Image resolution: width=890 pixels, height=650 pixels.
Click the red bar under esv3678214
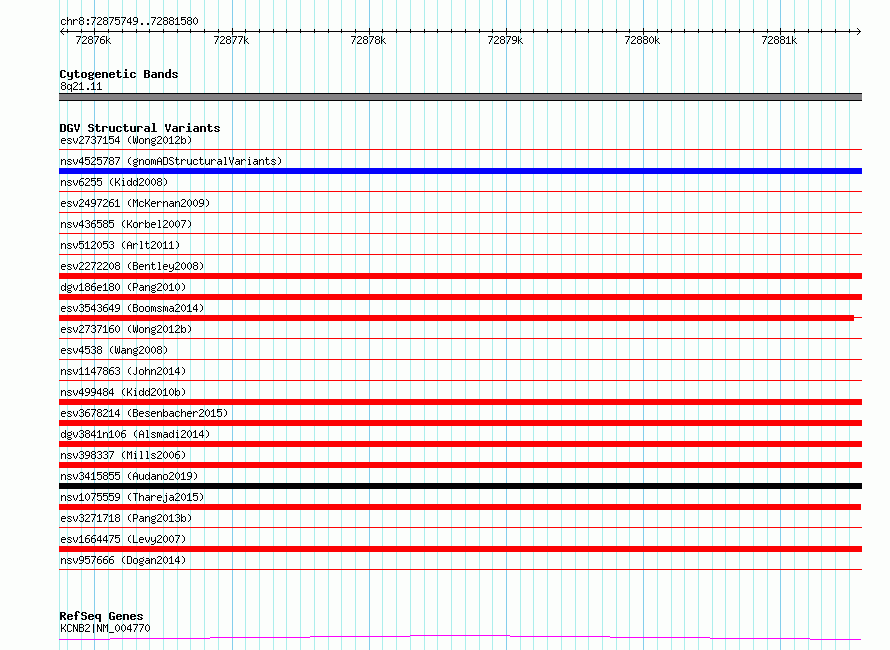click(x=460, y=423)
